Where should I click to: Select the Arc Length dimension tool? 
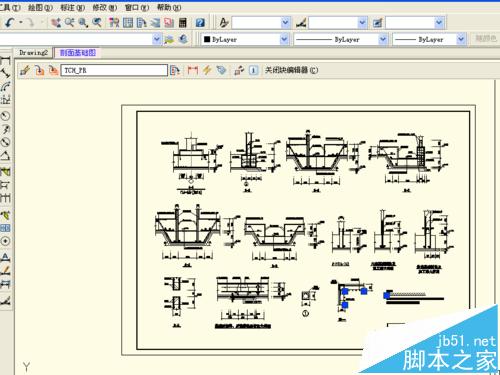(5, 86)
